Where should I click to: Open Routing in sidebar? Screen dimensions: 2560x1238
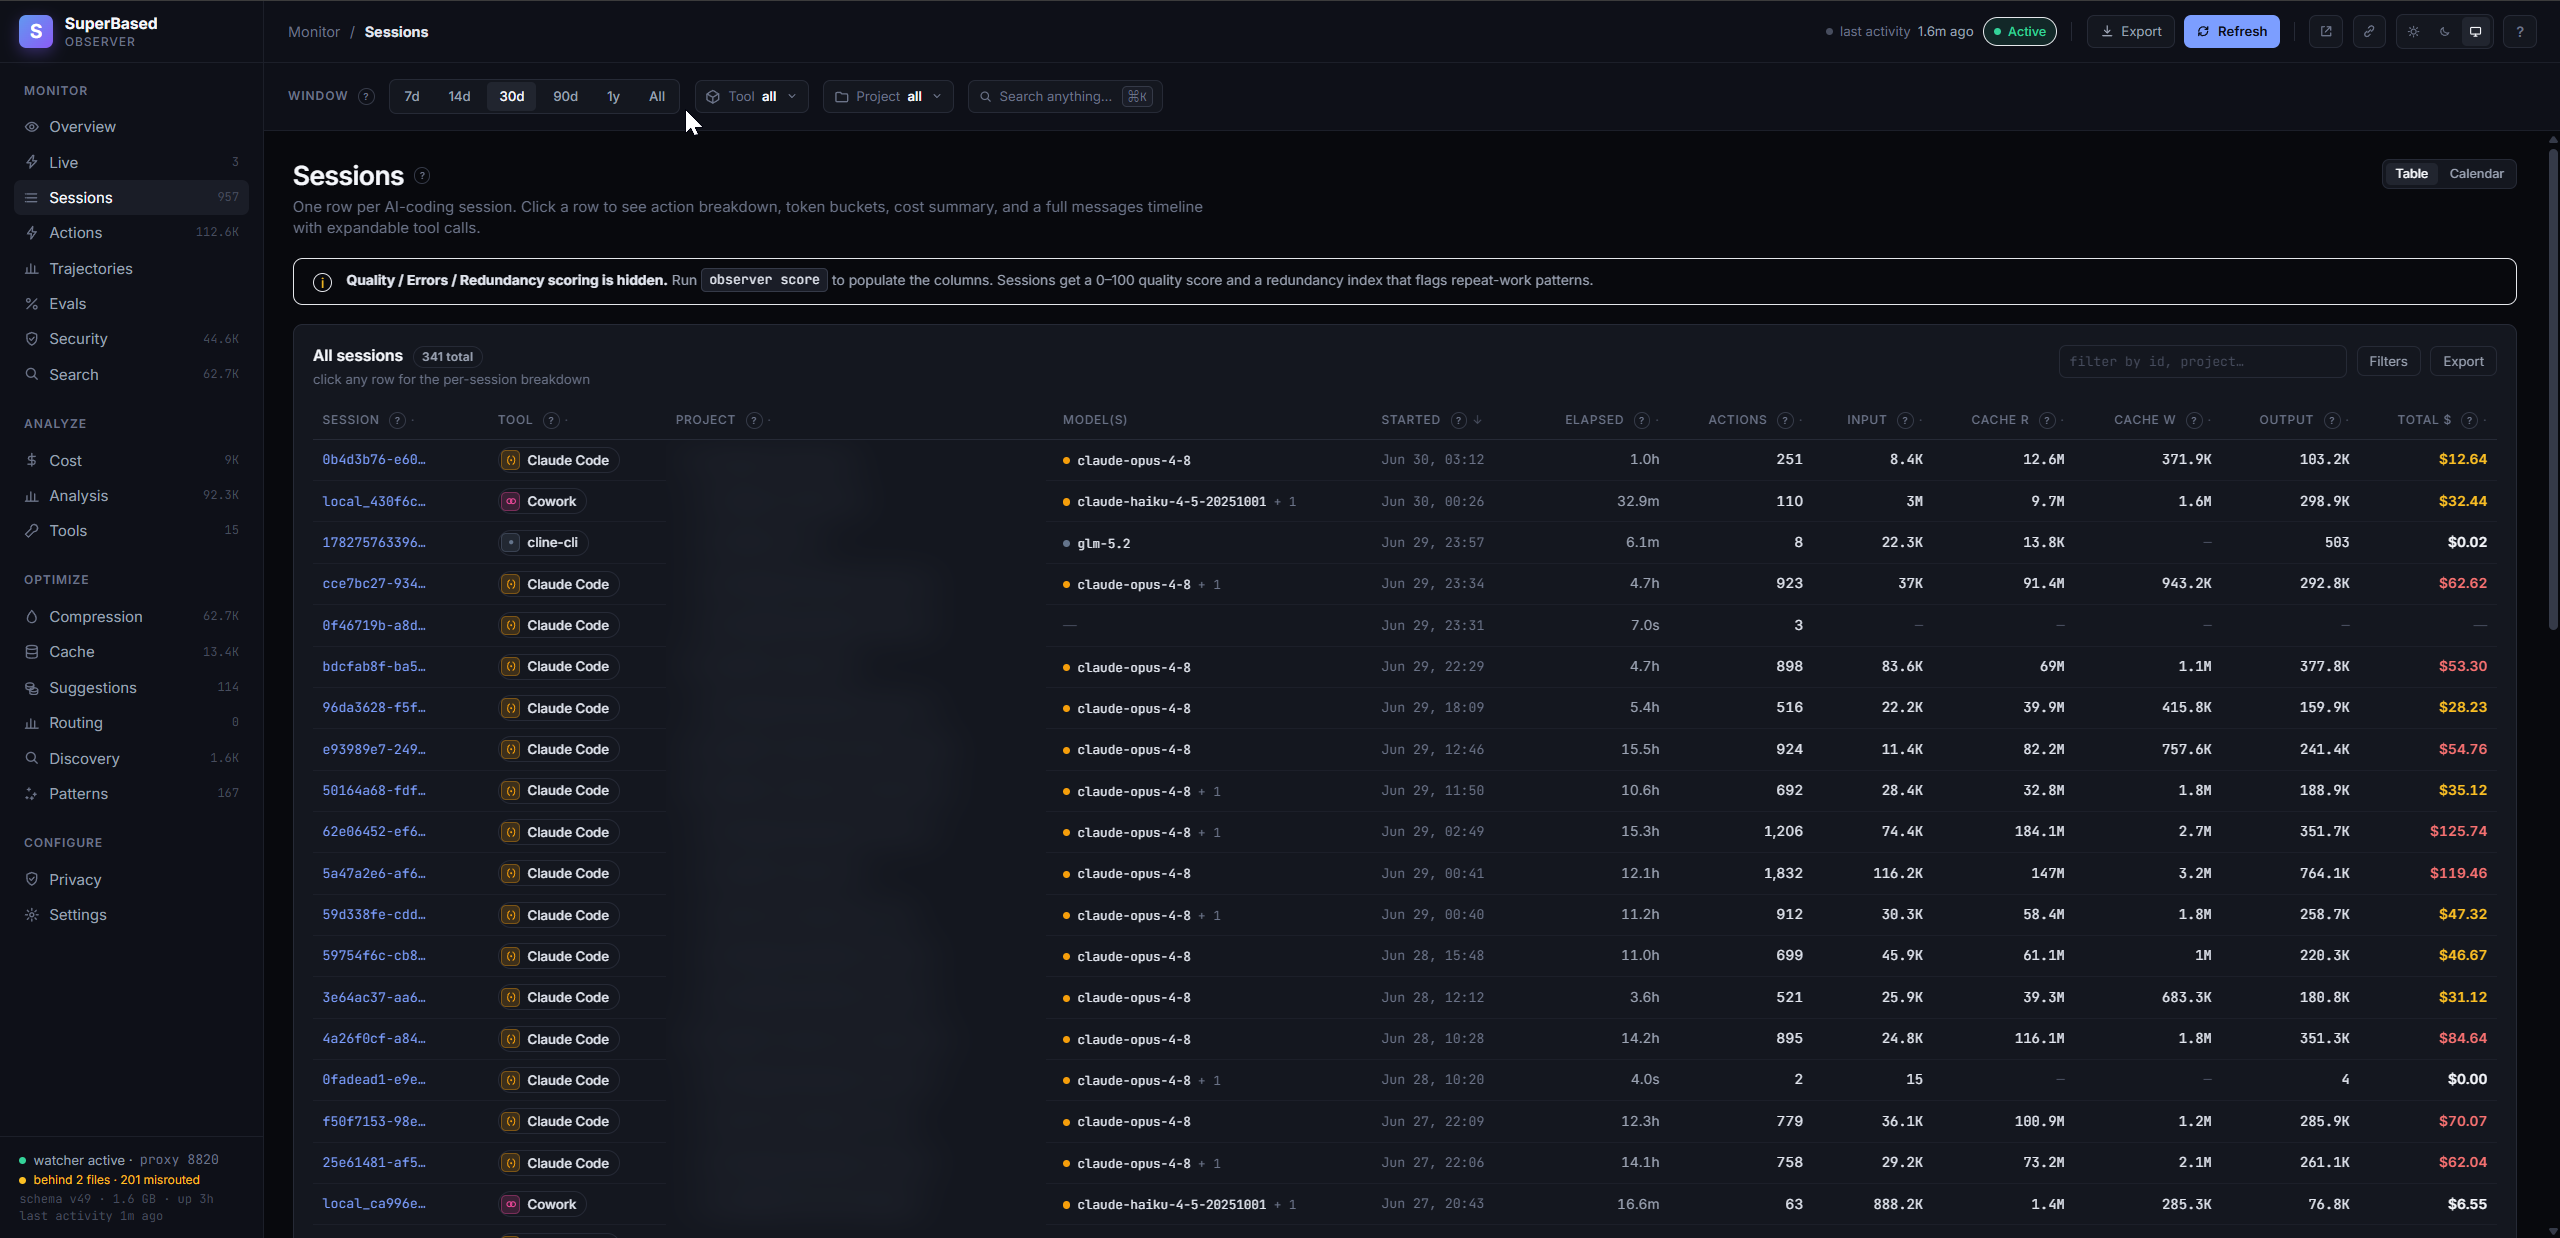[131, 723]
